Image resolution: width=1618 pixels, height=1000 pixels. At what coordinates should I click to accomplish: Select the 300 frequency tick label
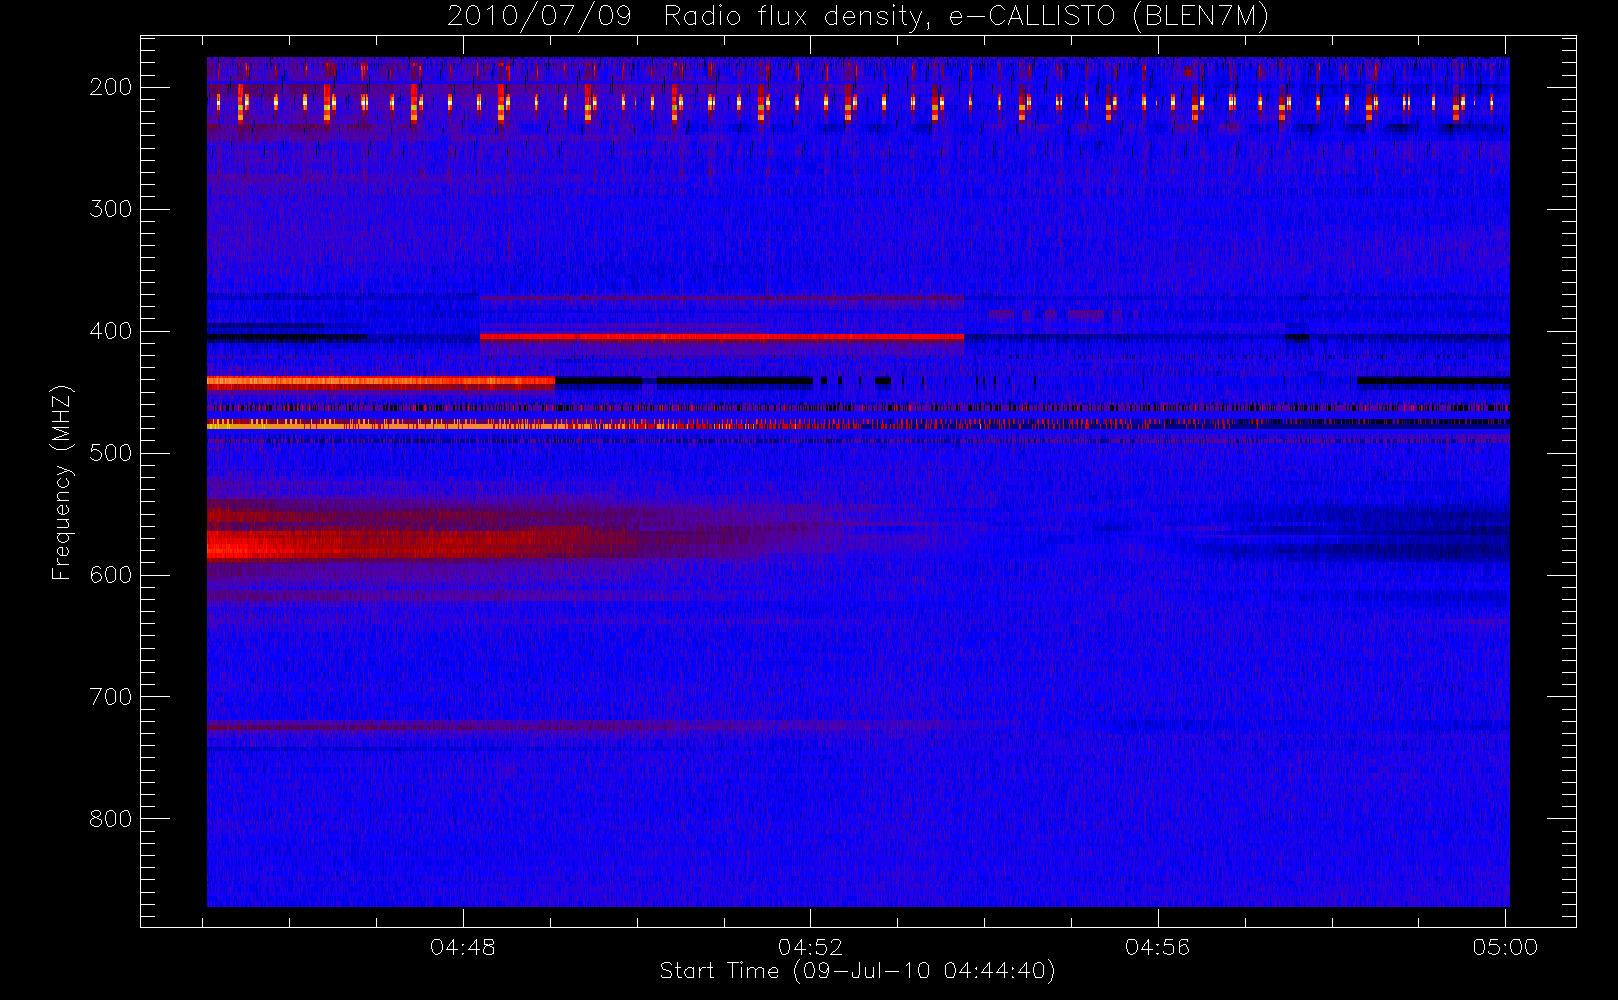tap(110, 209)
